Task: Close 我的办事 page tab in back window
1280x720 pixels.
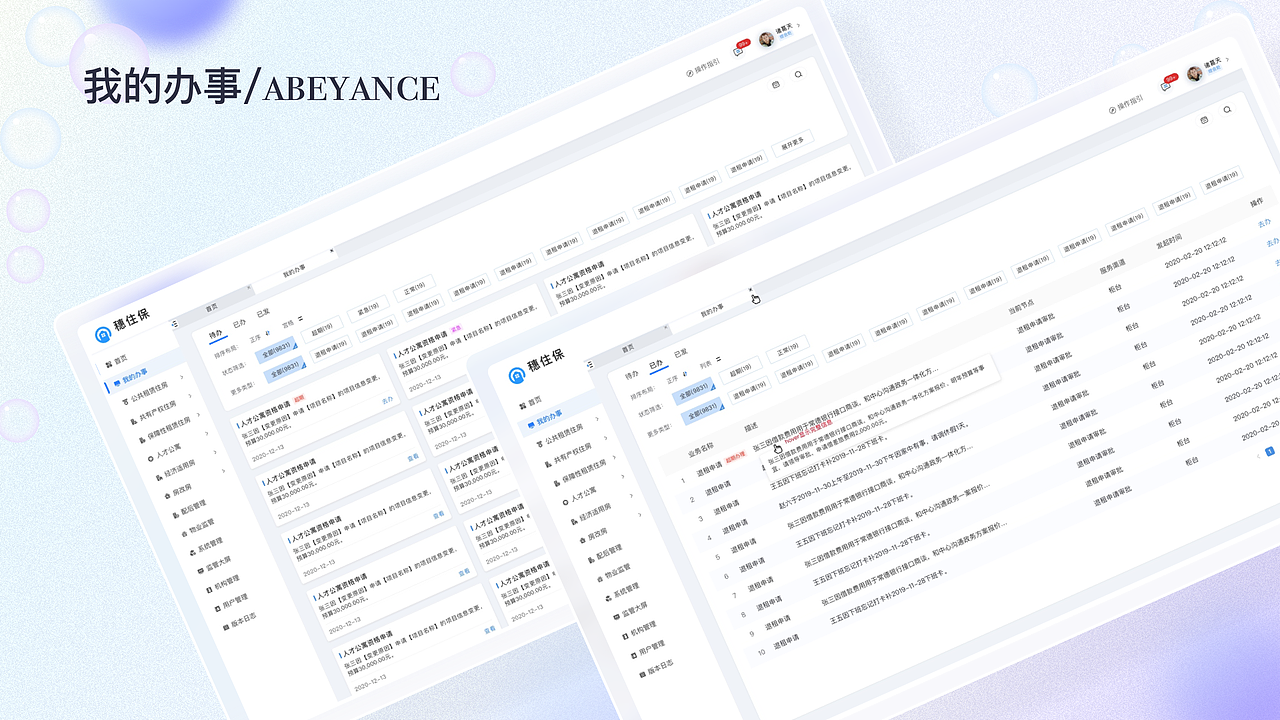Action: (x=331, y=250)
